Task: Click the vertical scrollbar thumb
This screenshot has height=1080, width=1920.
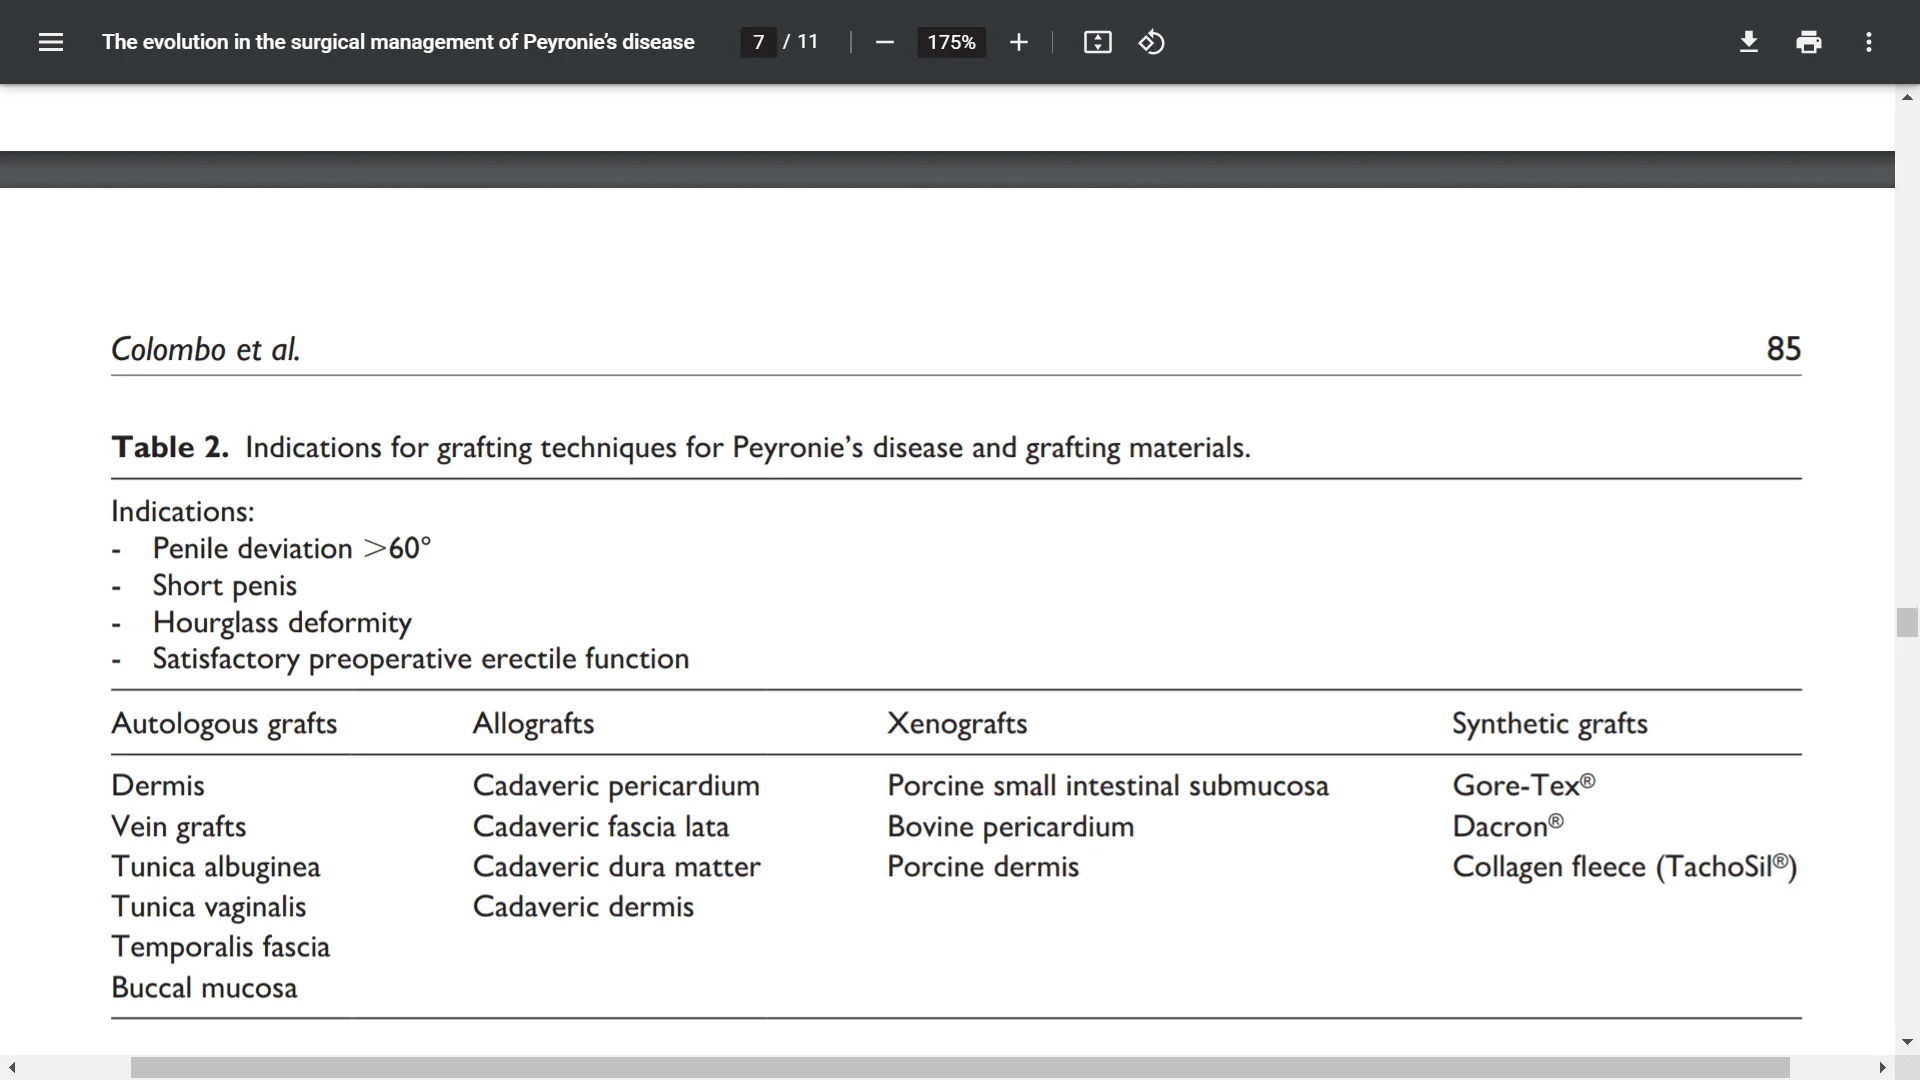Action: pos(1907,622)
